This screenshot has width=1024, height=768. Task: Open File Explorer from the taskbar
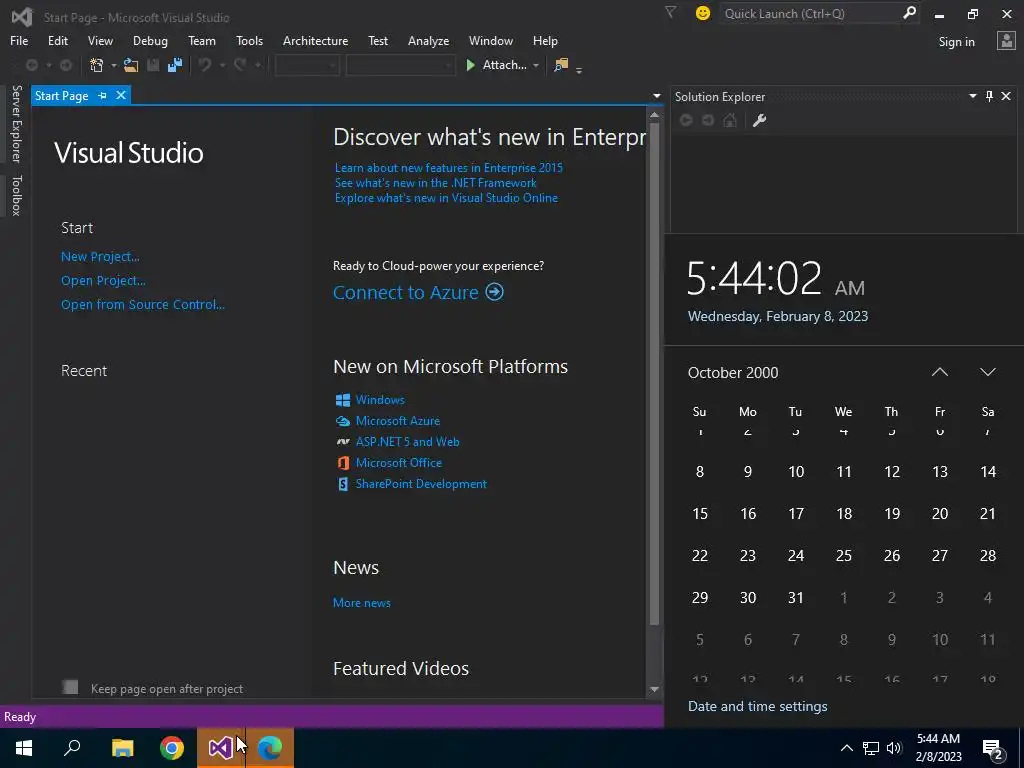pos(123,748)
